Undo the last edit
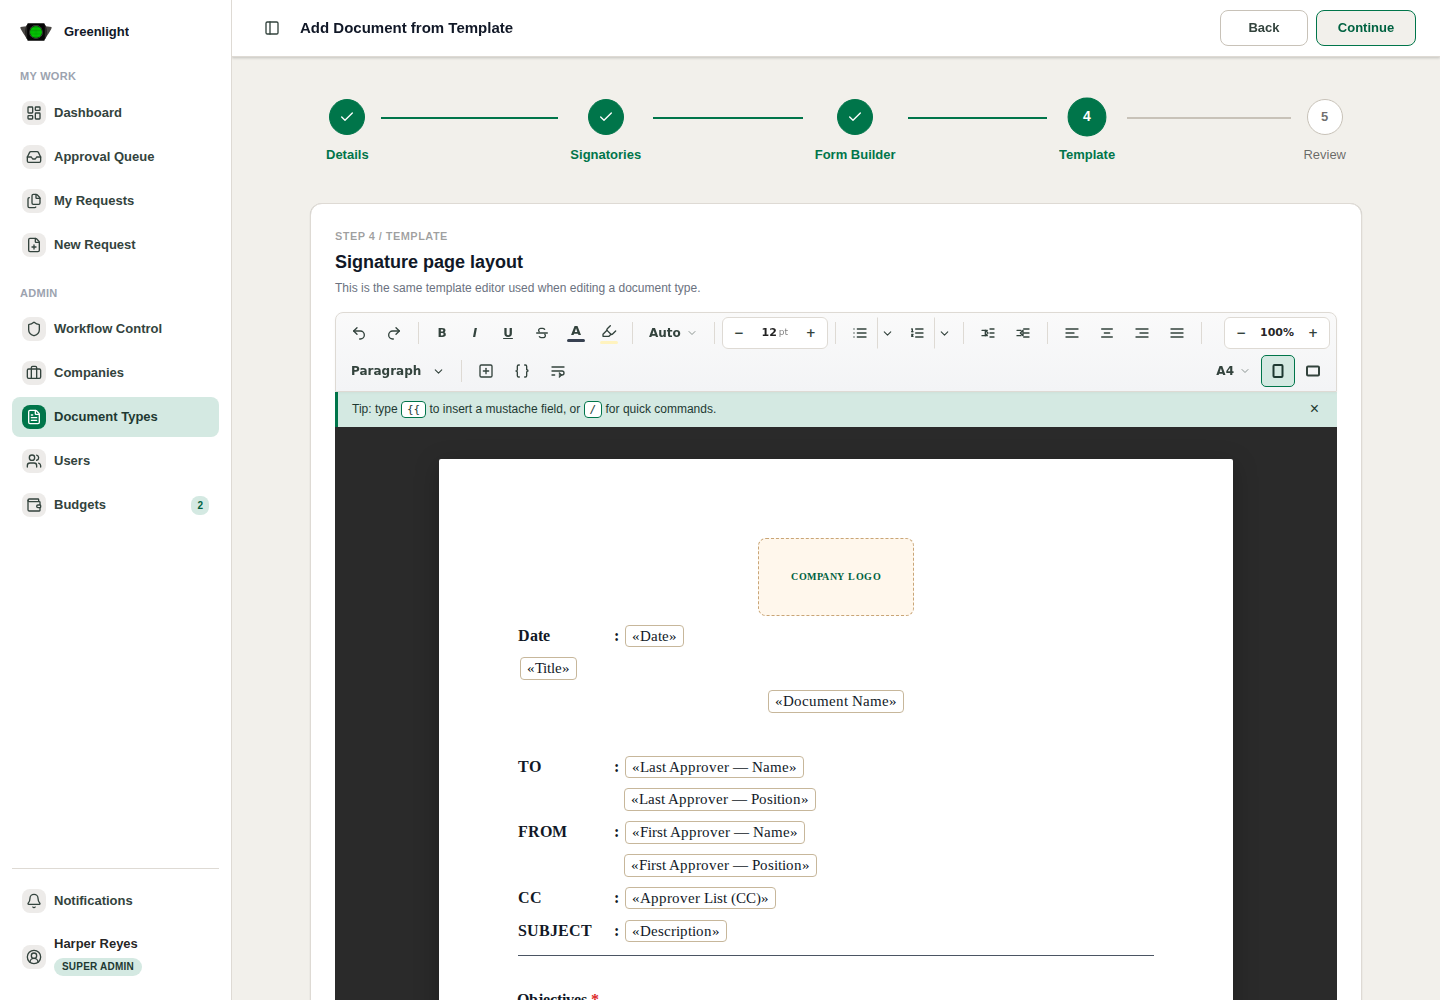1440x1000 pixels. click(359, 333)
